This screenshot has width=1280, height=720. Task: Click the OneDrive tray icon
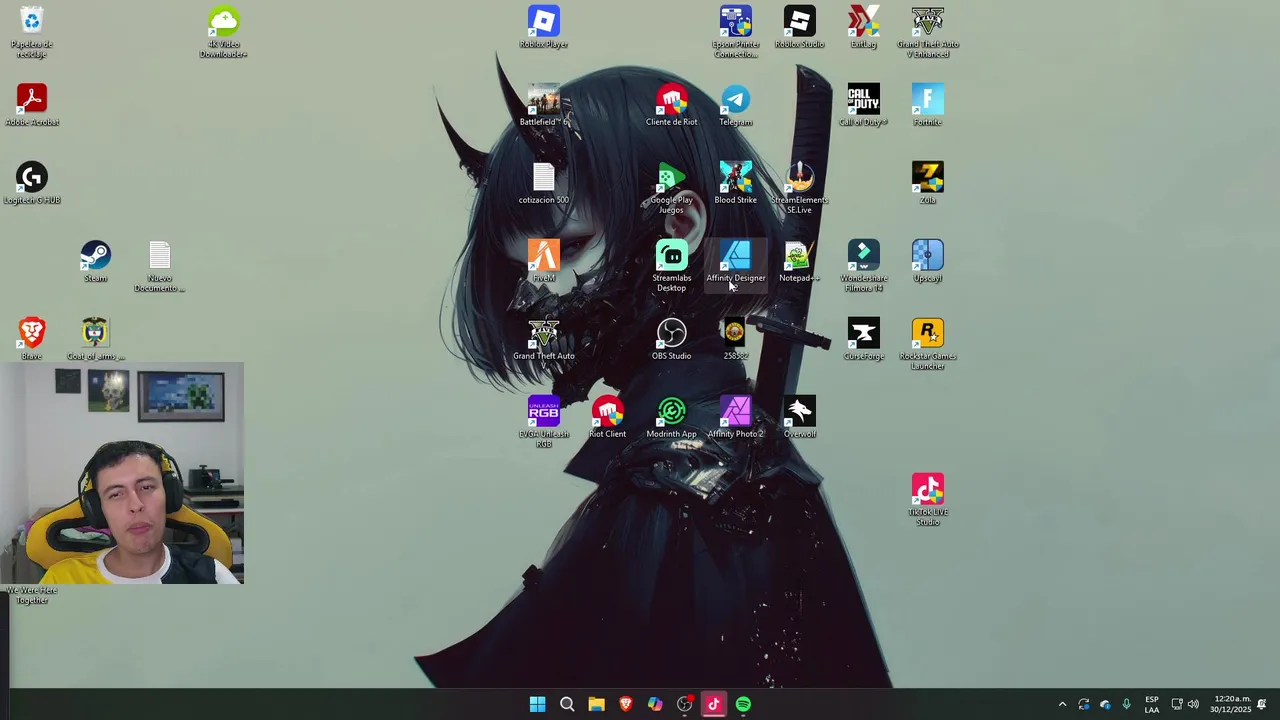pos(1105,704)
